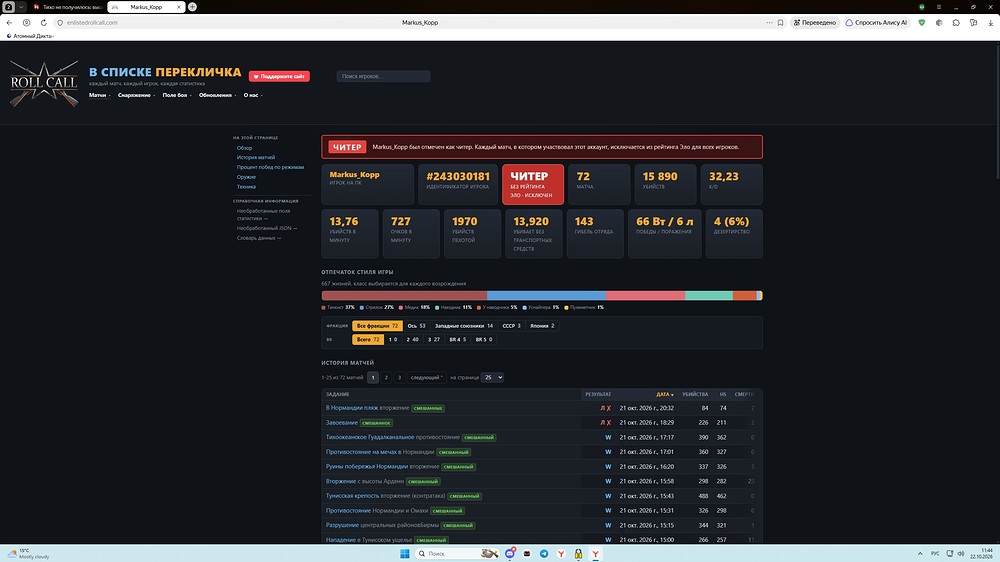Viewport: 1000px width, 562px height.
Task: Filter by Ось 53 faction
Action: [x=416, y=325]
